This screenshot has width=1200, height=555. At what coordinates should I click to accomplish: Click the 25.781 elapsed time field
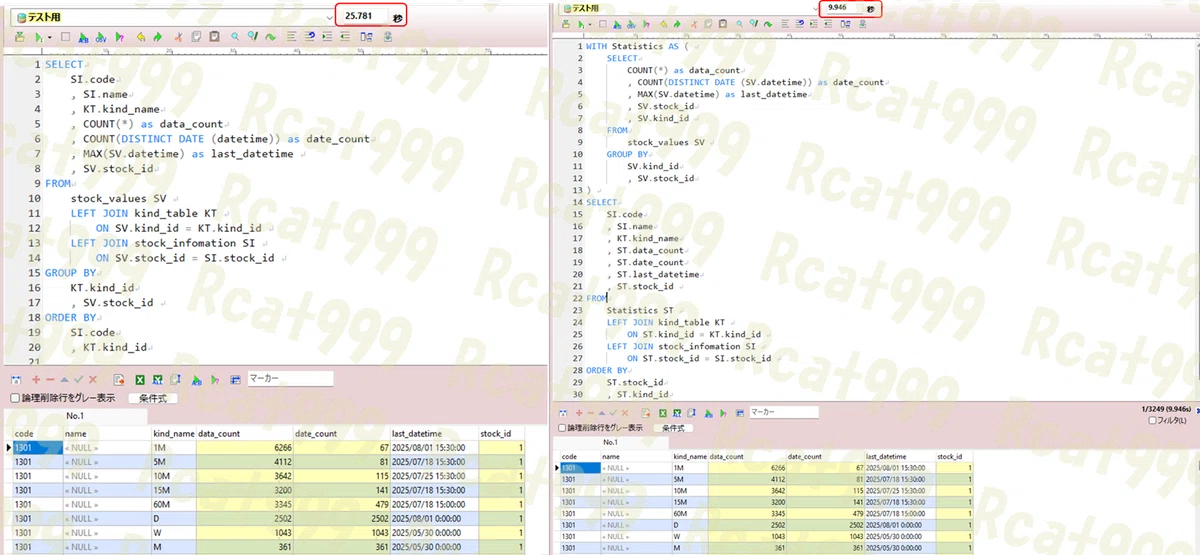[365, 16]
